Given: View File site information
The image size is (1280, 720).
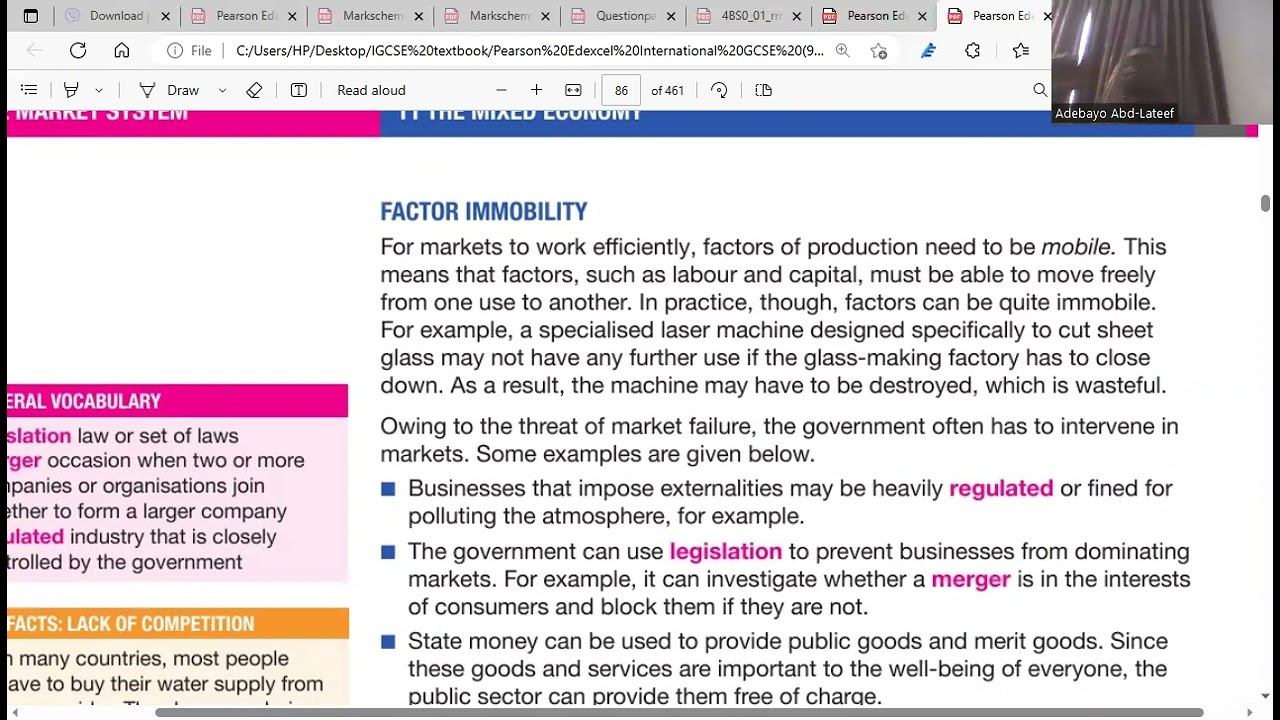Looking at the screenshot, I should tap(190, 51).
